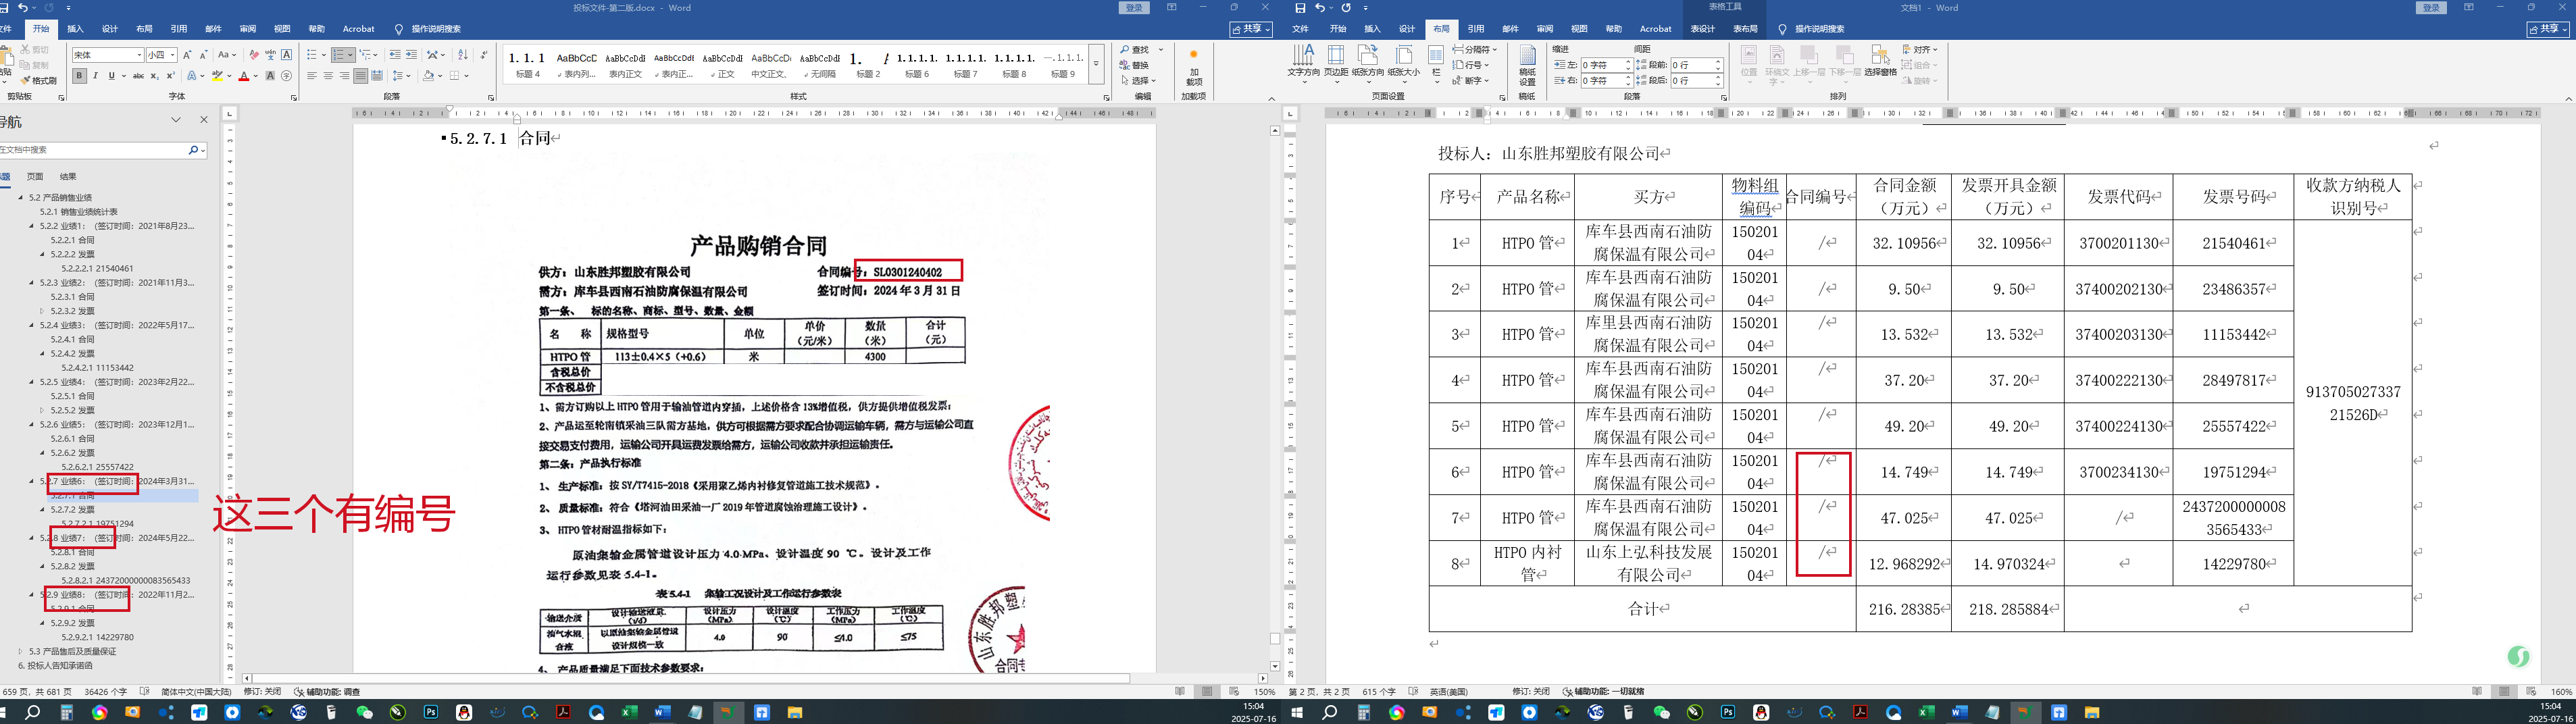Open the References (引用) tab in left window
This screenshot has height=724, width=2576.
[179, 29]
